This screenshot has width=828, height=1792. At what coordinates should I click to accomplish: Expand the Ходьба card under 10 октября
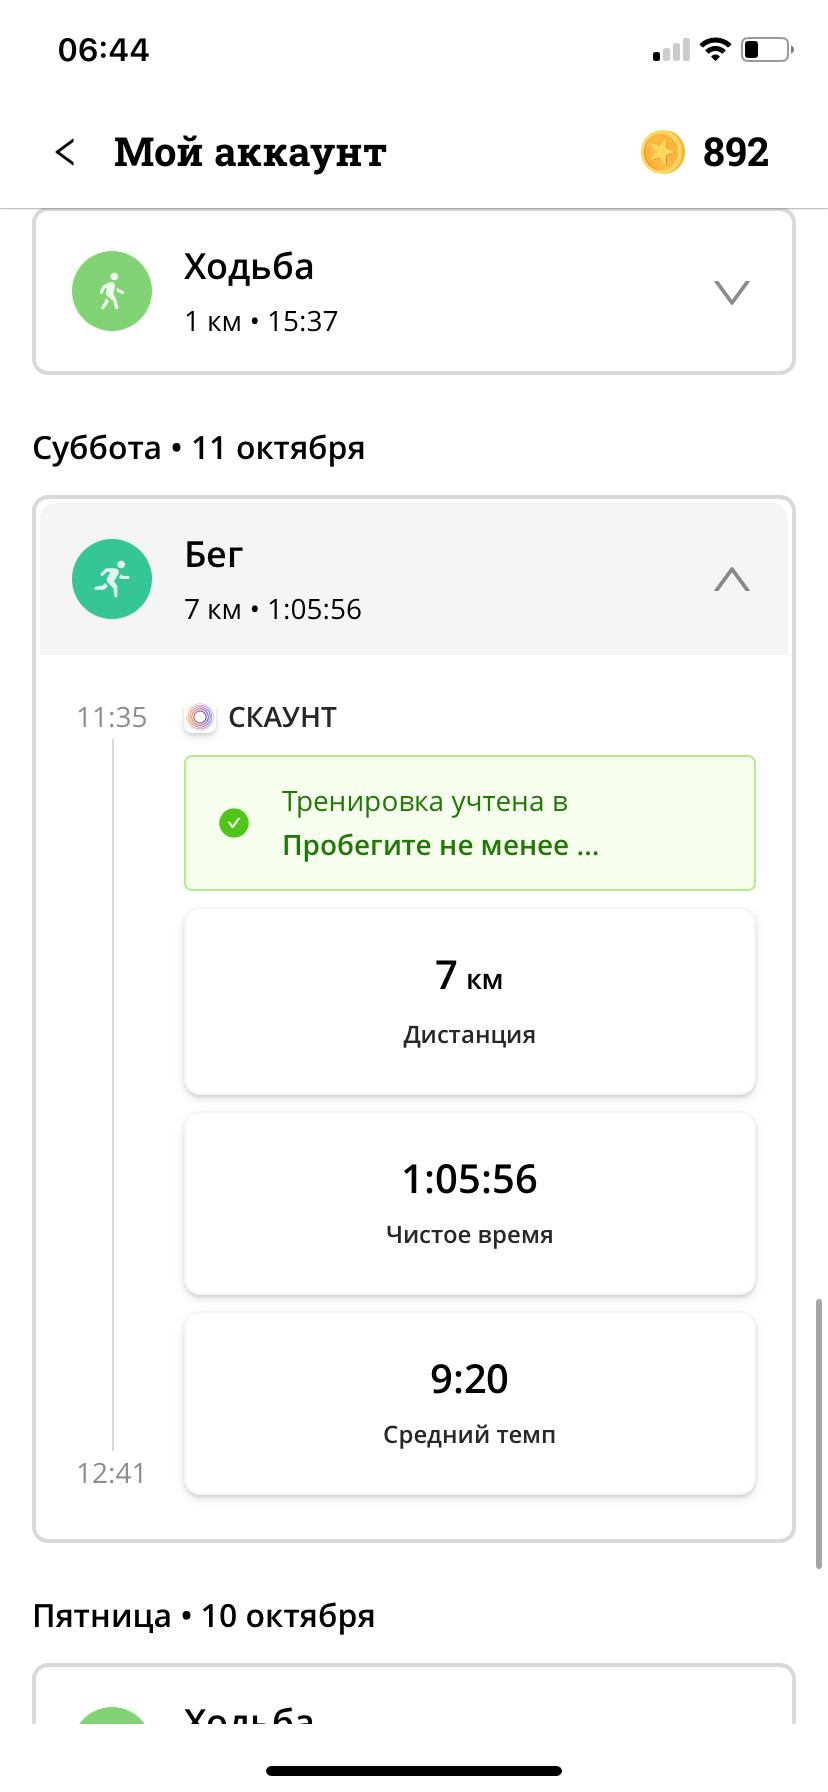coord(414,1694)
